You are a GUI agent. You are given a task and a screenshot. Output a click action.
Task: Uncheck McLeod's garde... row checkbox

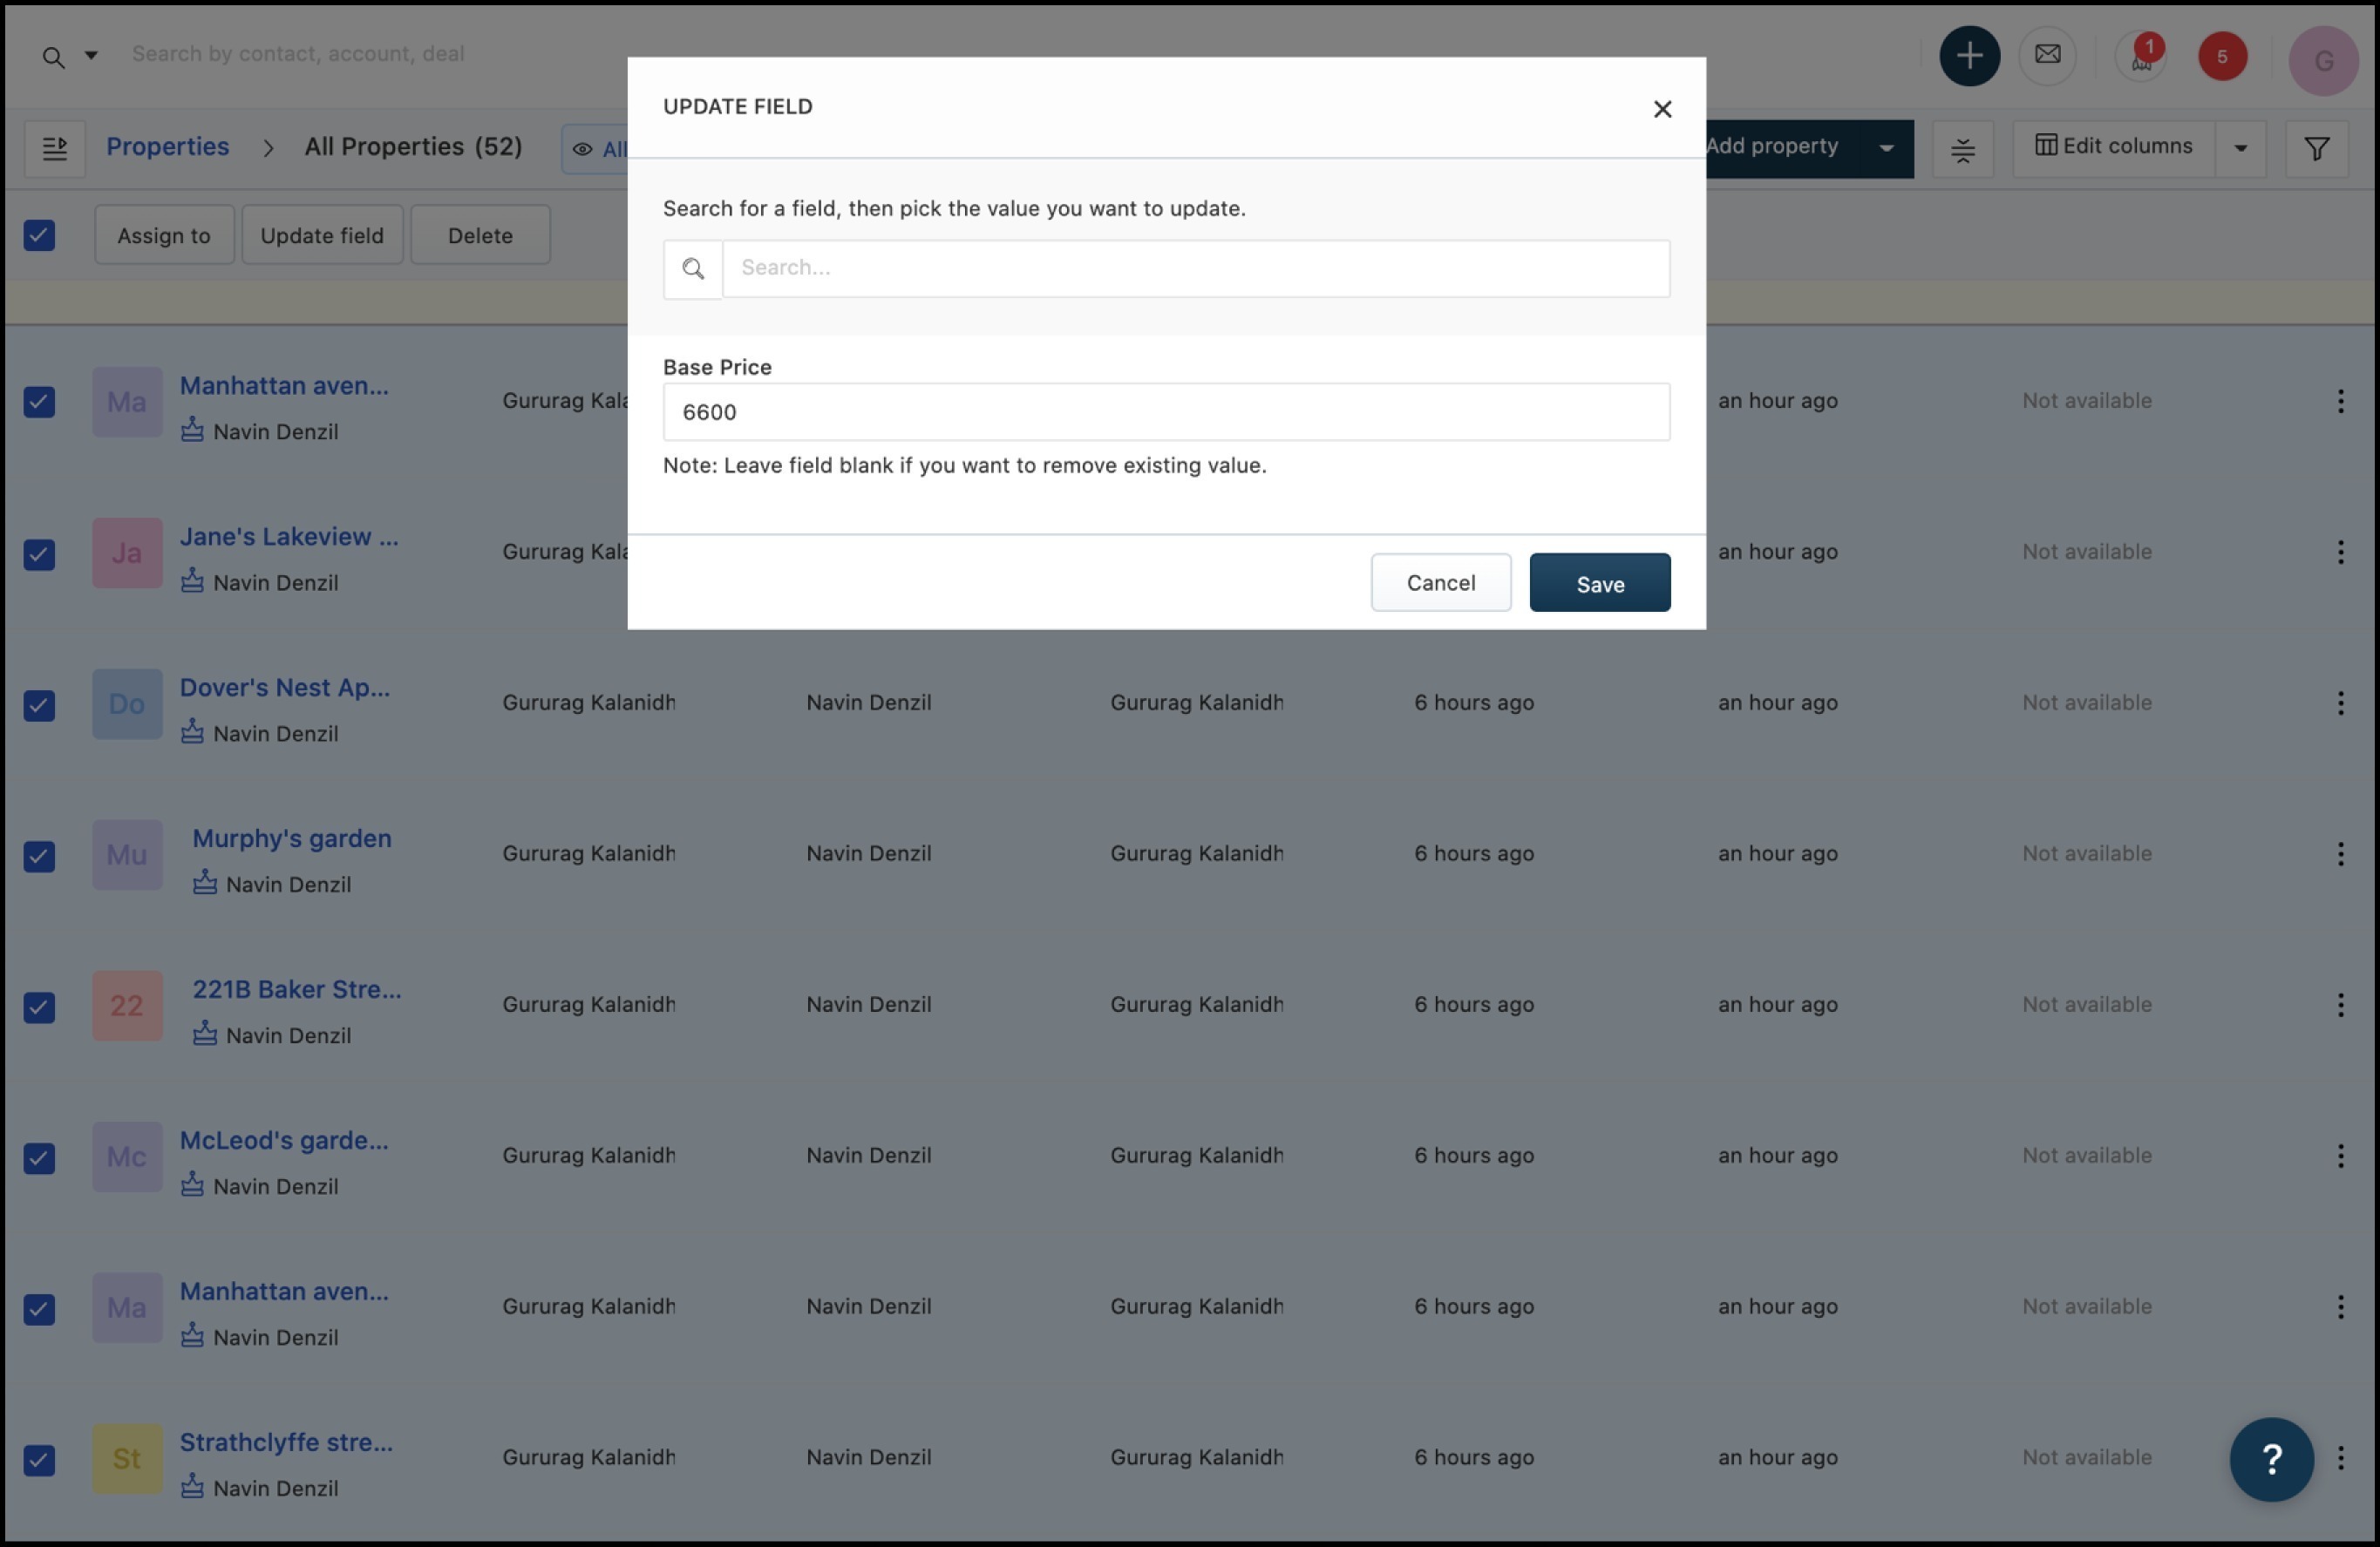pos(39,1158)
